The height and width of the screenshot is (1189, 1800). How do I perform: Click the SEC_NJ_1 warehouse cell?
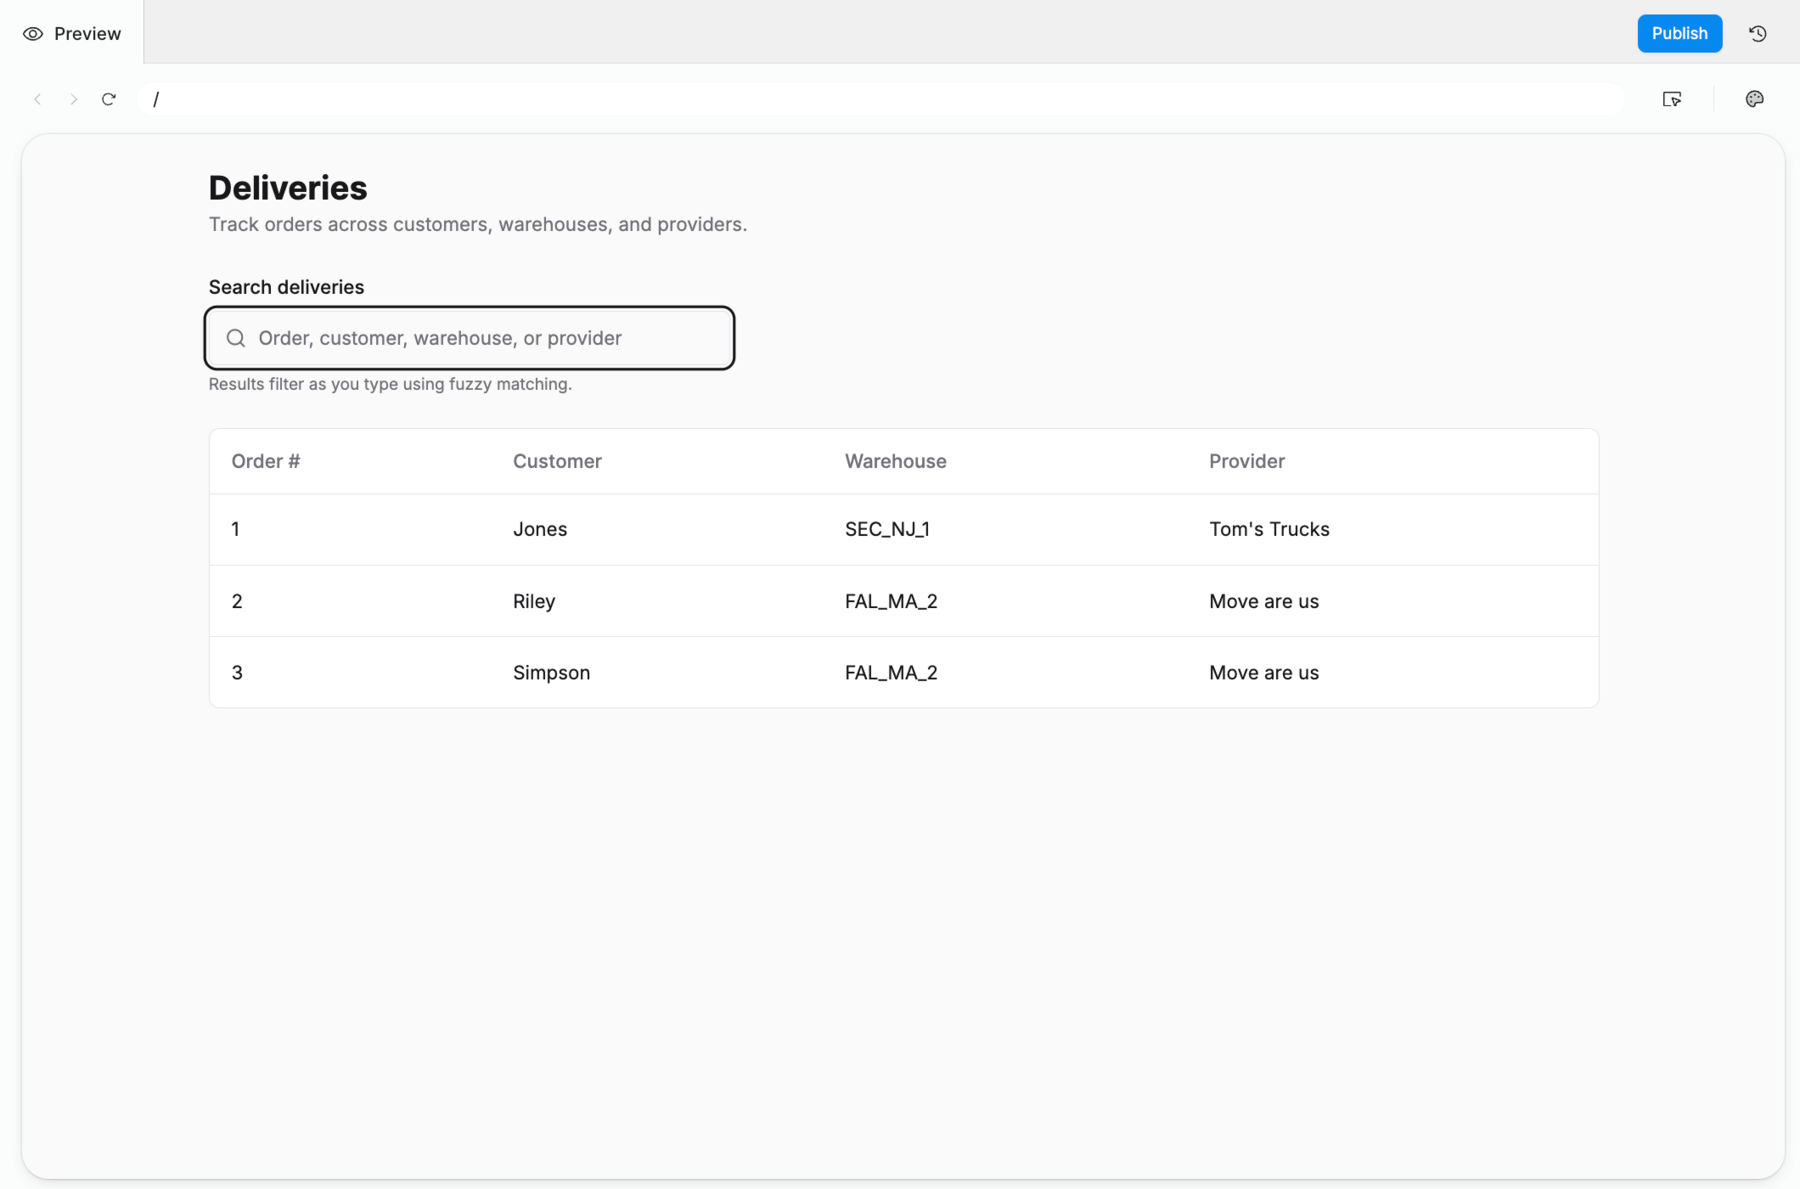point(887,529)
